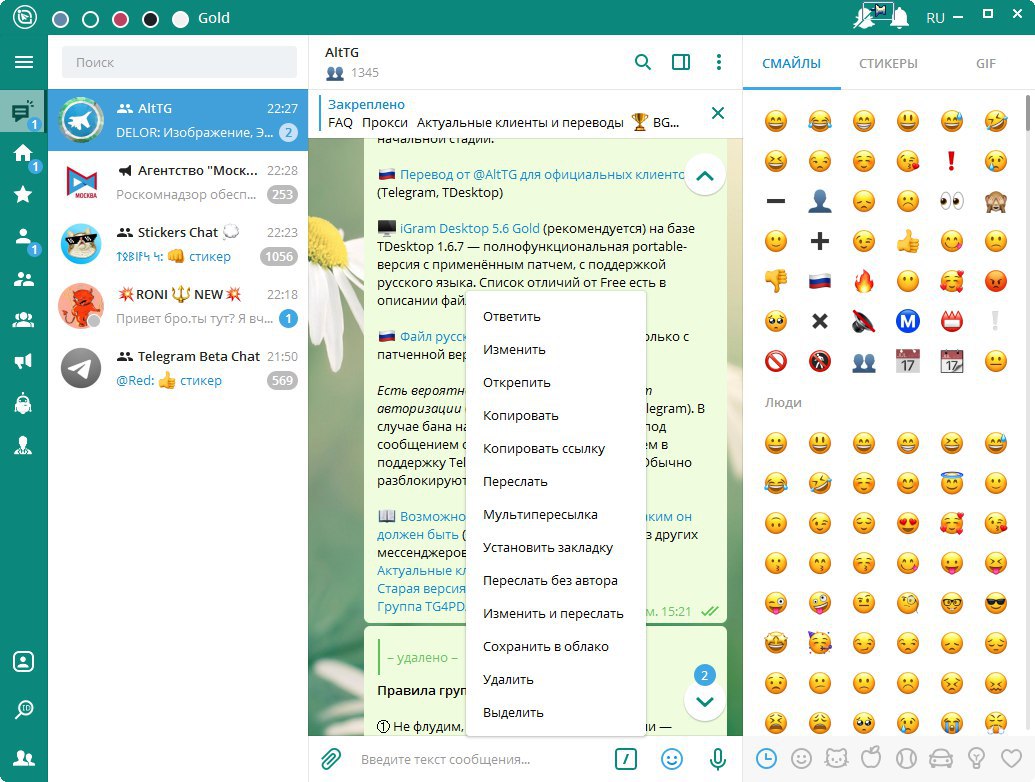Open the ID search icon in sidebar
1035x782 pixels.
tap(24, 709)
